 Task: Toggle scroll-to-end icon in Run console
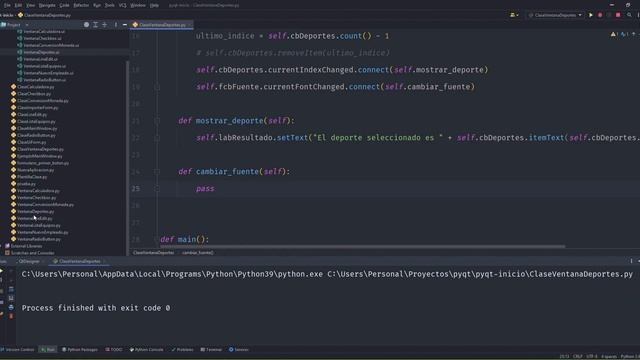coord(11,298)
